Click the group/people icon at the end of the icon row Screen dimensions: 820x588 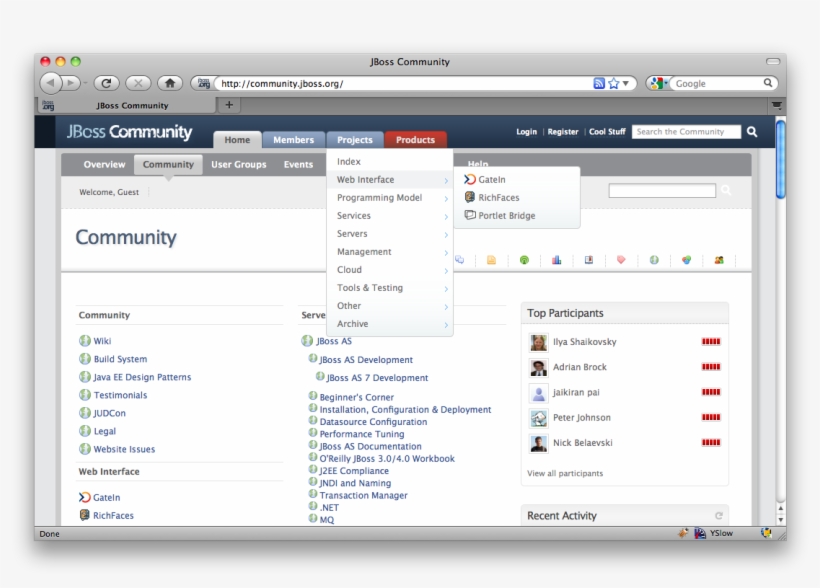pos(717,260)
